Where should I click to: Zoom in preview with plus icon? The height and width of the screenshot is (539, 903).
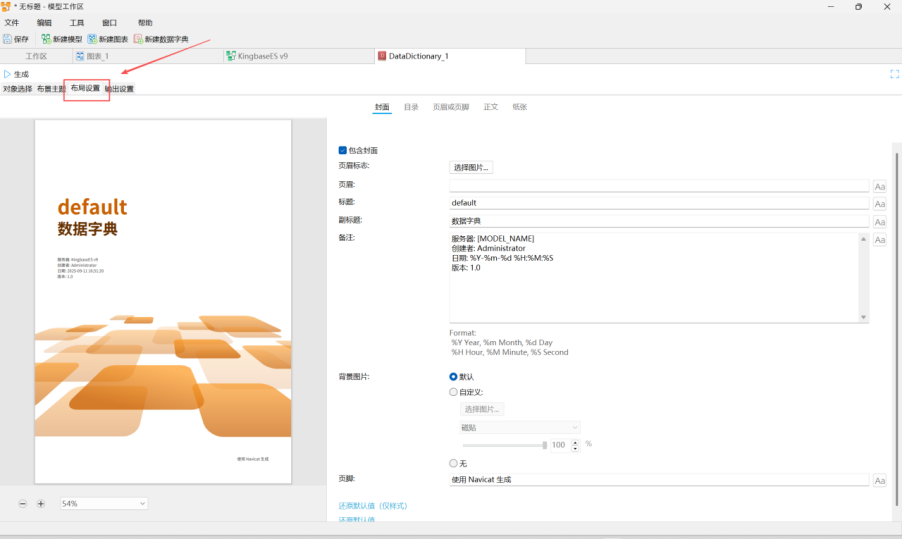click(41, 503)
